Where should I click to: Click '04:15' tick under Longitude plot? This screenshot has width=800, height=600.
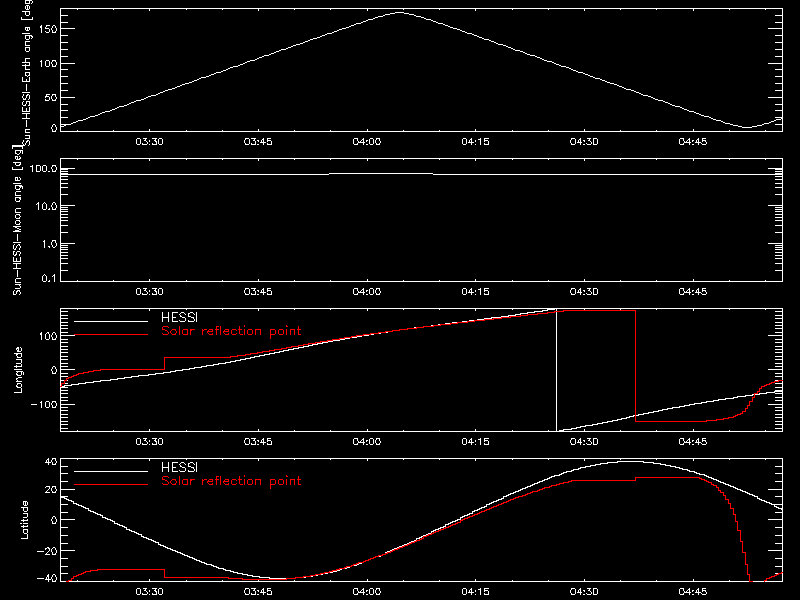tap(476, 441)
